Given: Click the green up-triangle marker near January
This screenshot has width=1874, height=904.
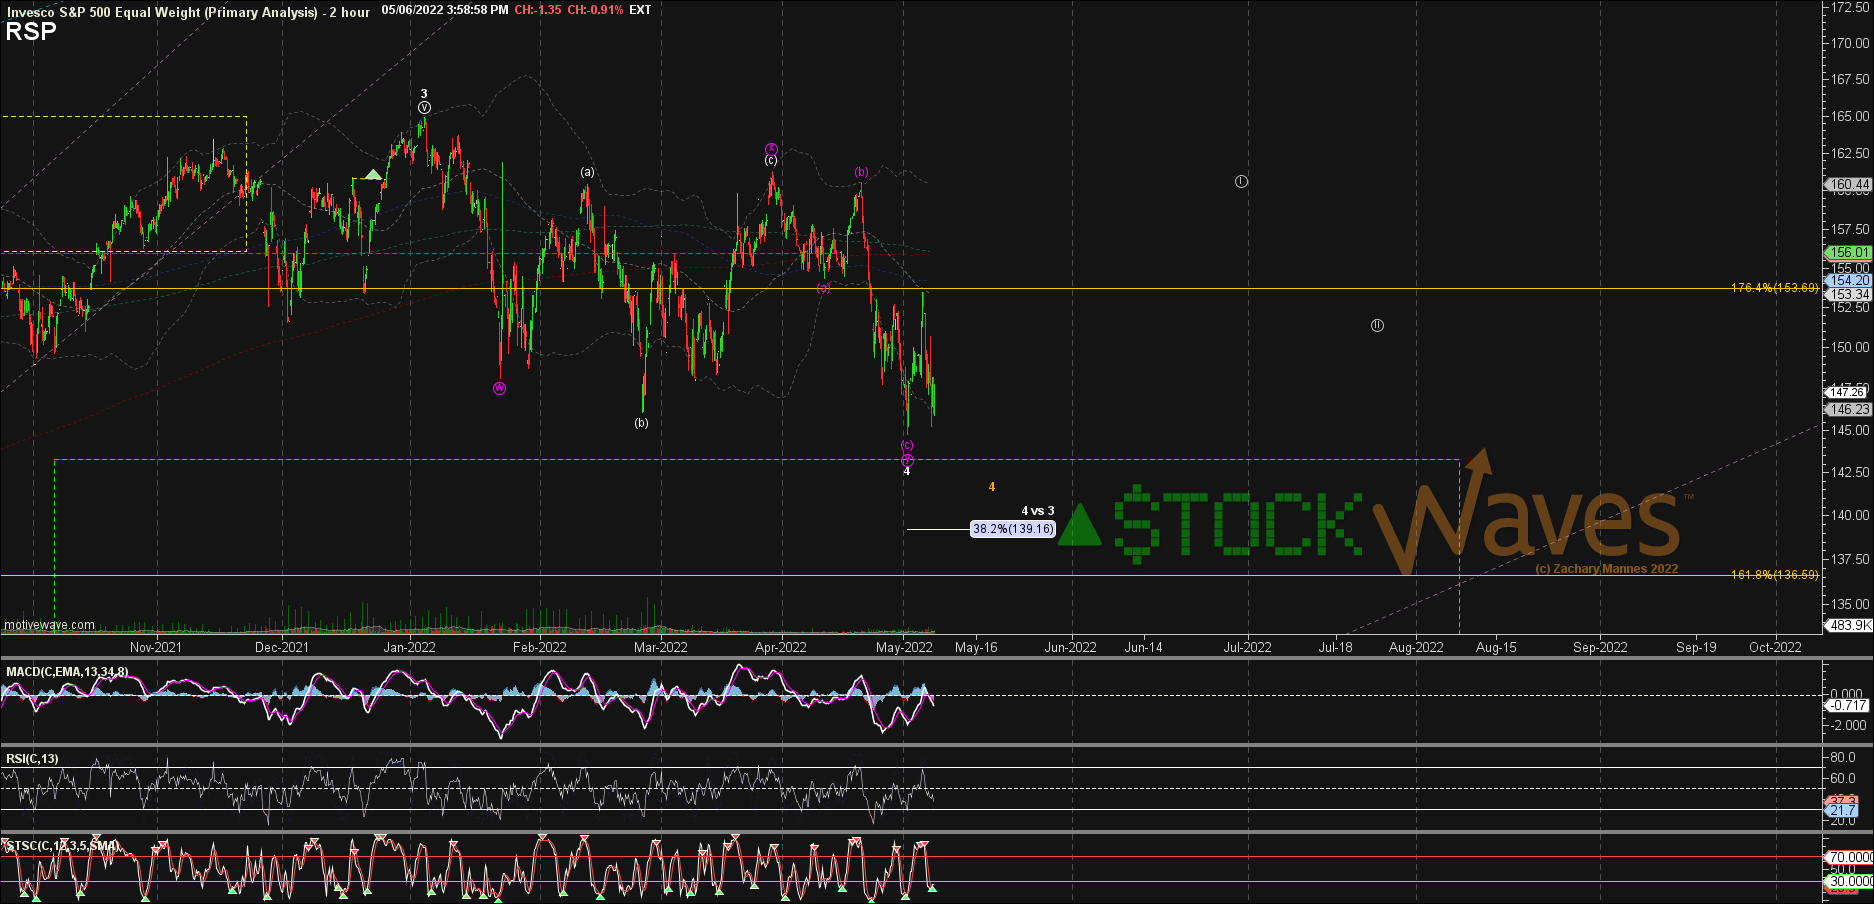Looking at the screenshot, I should point(372,175).
